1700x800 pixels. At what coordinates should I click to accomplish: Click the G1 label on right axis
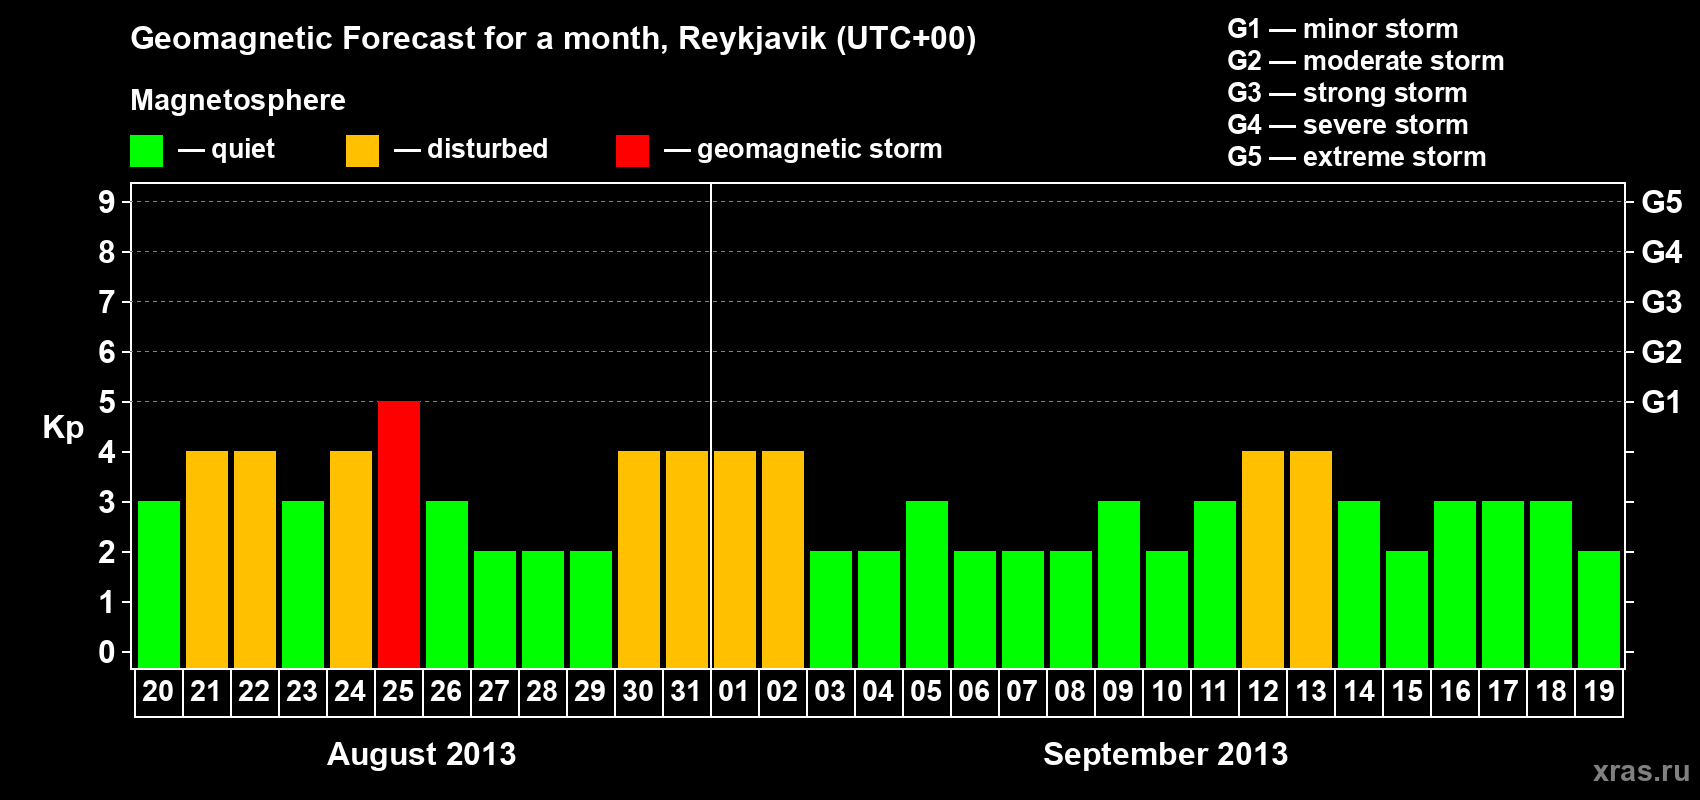(1662, 402)
